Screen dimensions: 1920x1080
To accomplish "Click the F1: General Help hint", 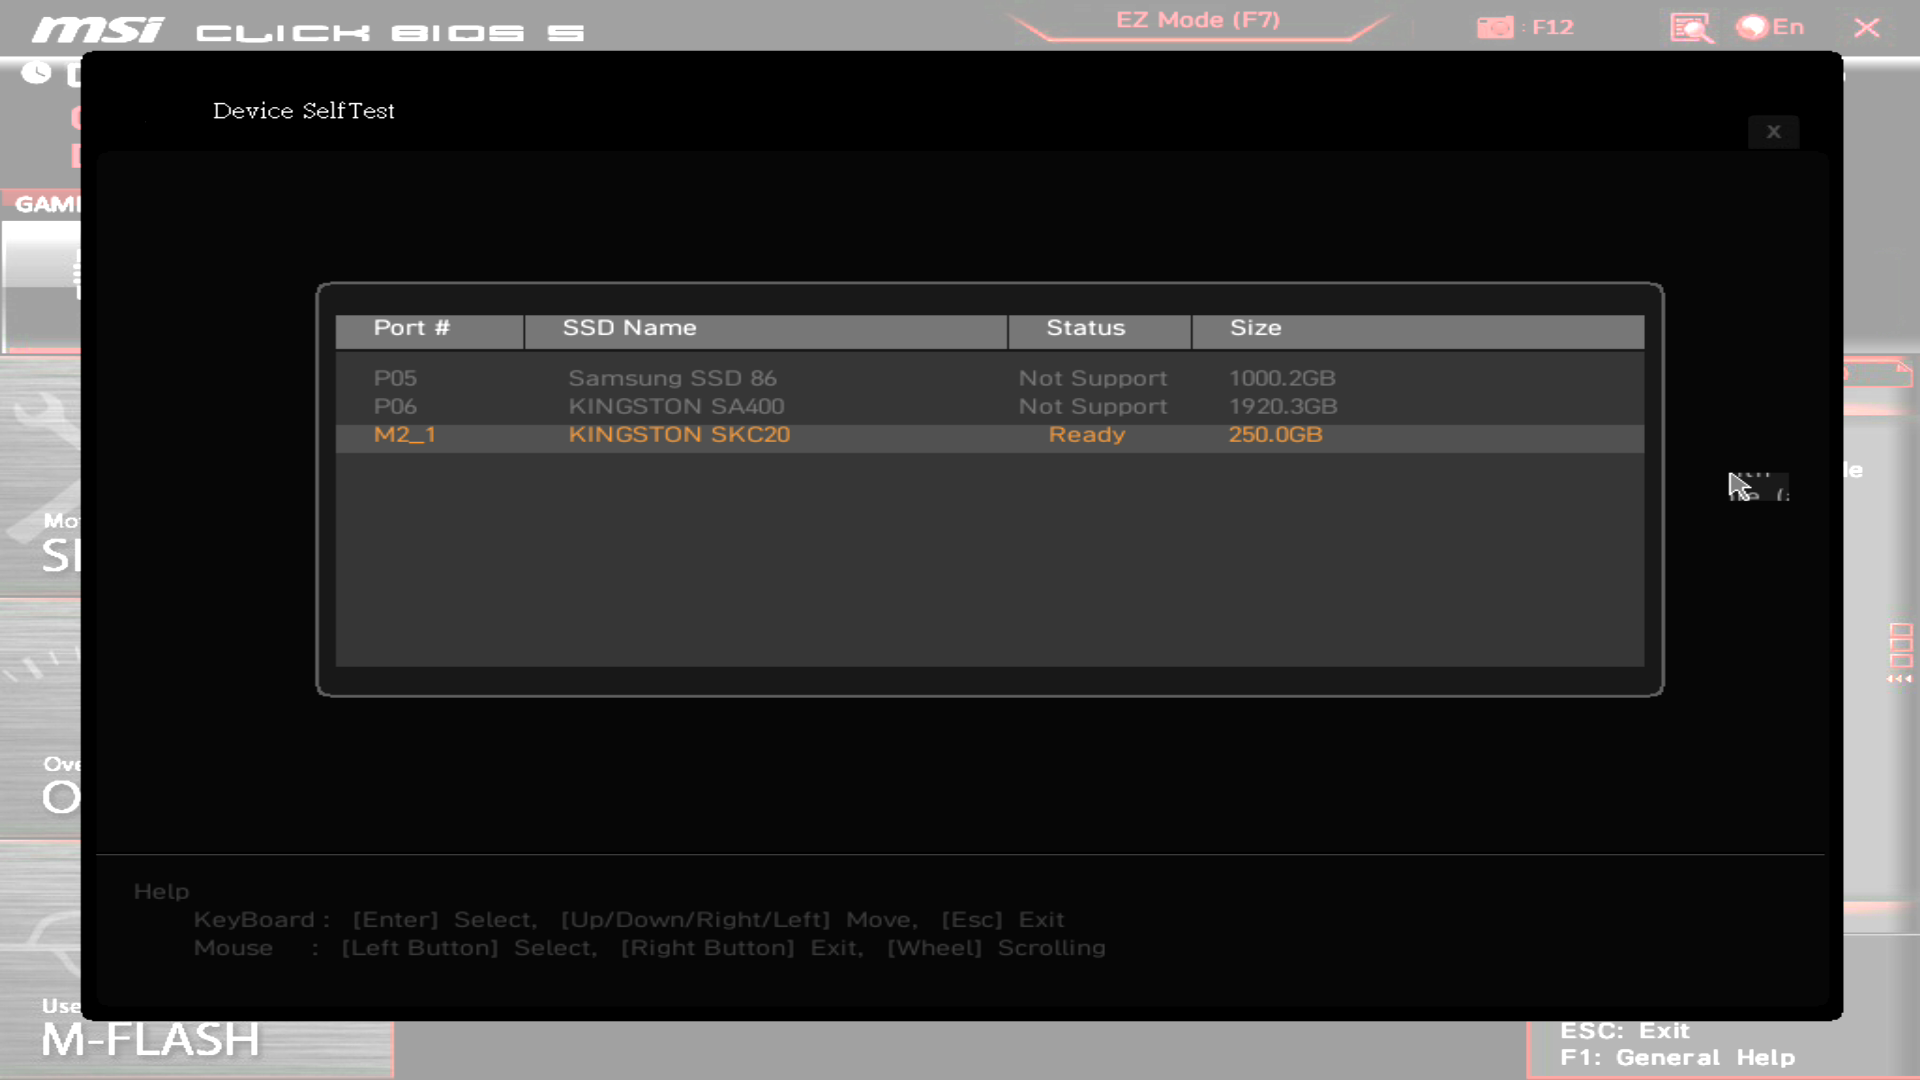I will pos(1678,1057).
